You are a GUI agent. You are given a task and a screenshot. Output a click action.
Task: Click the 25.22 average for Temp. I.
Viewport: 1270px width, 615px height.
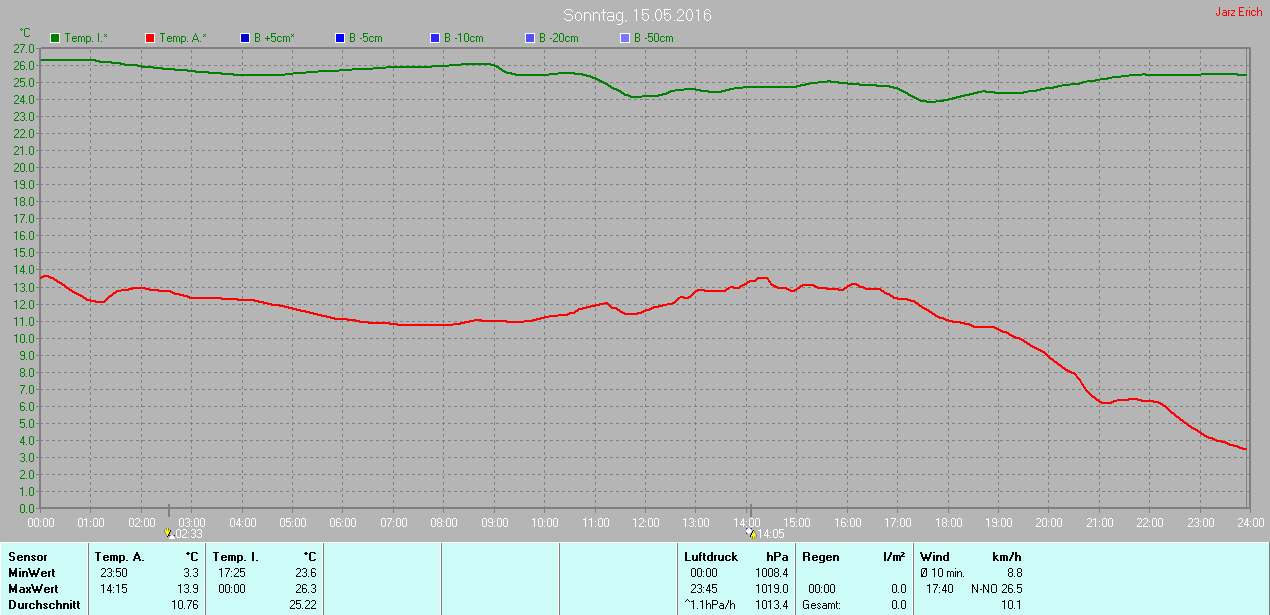pyautogui.click(x=302, y=605)
